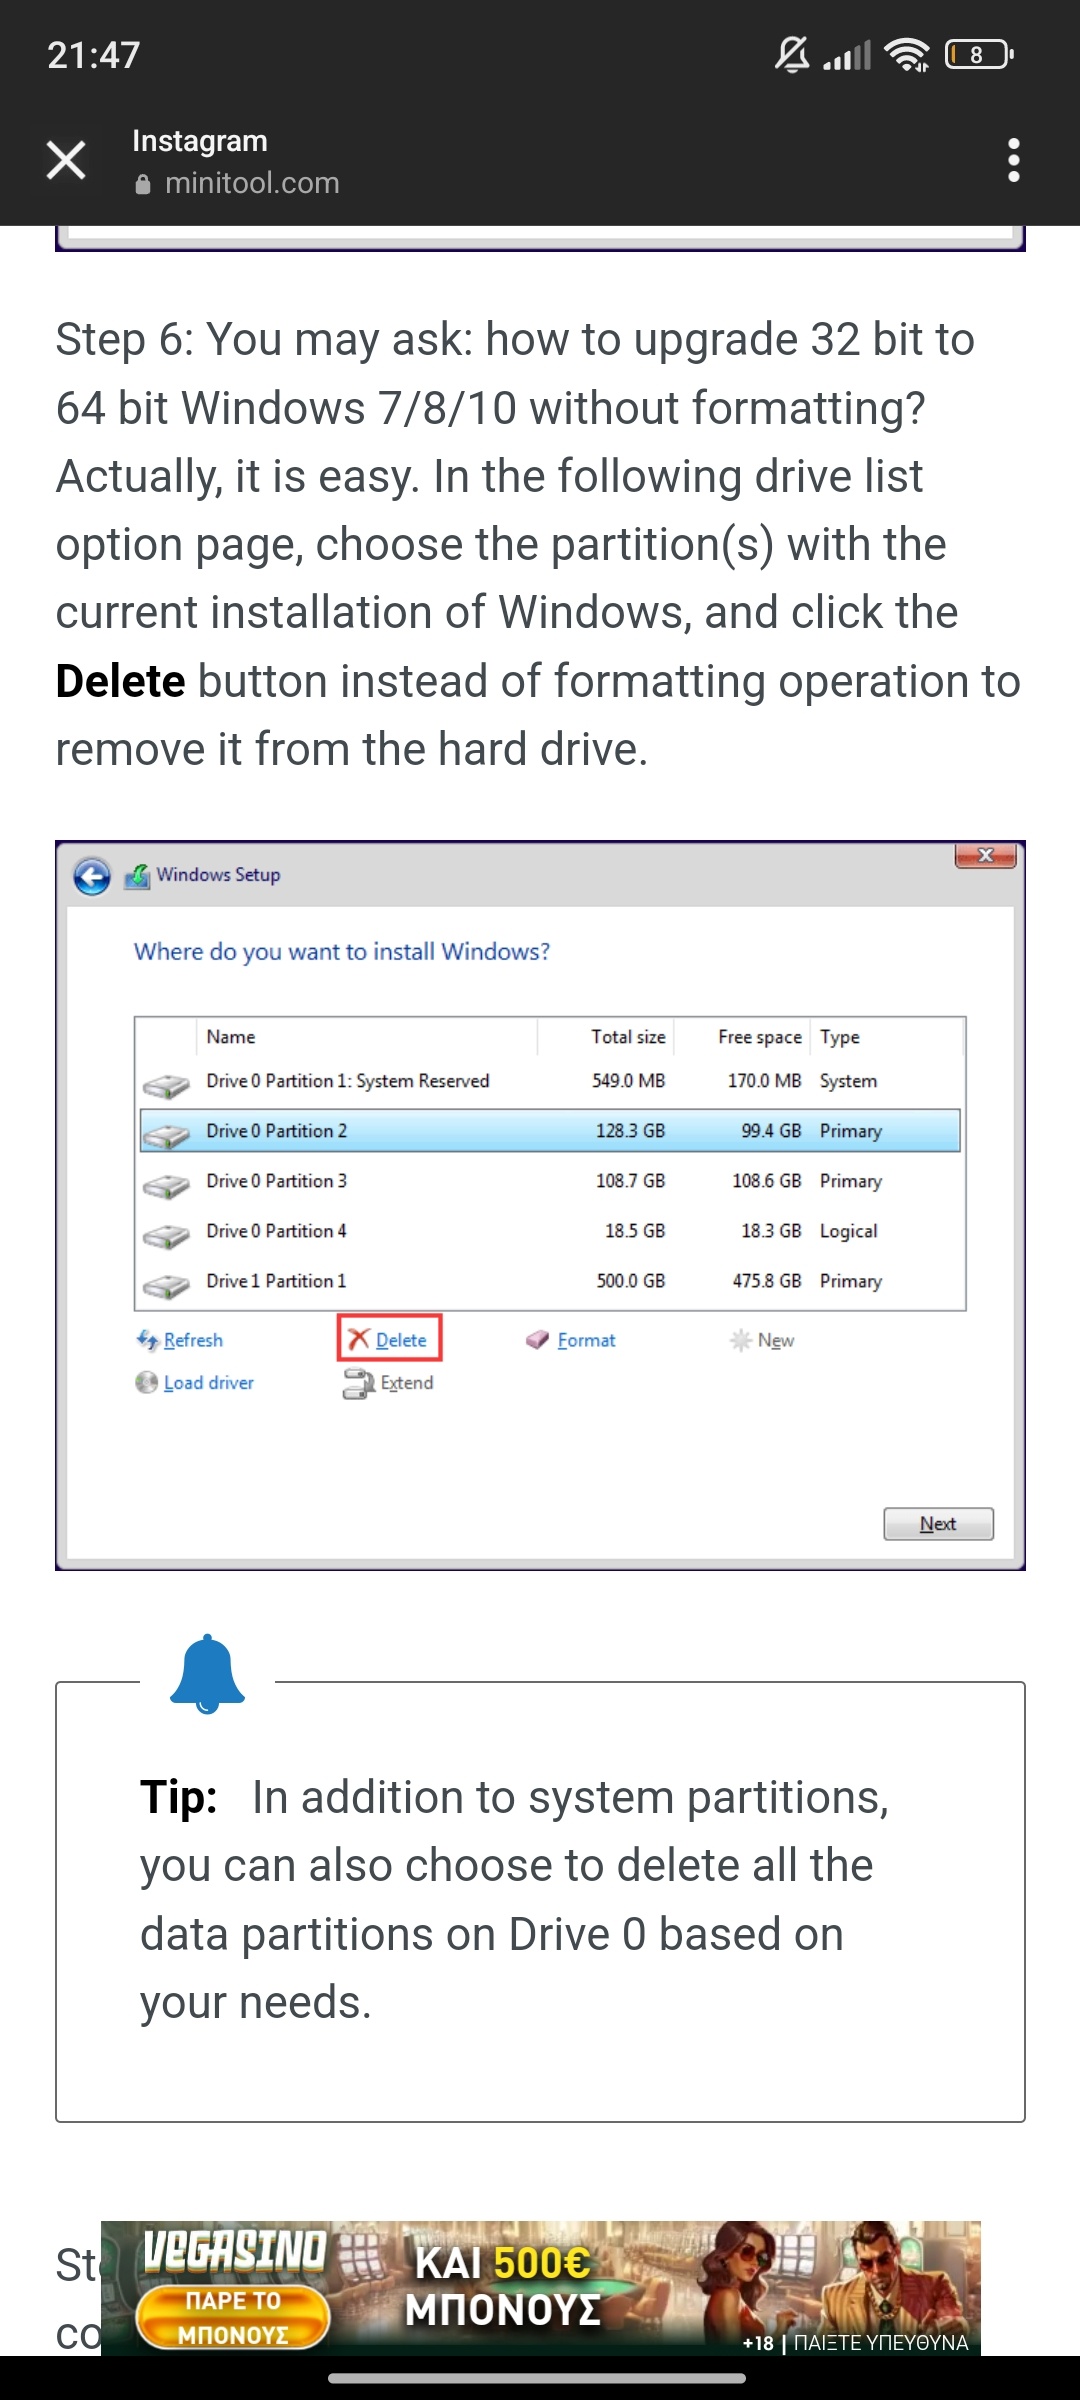The height and width of the screenshot is (2400, 1080).
Task: Click the Delete partition link
Action: tap(401, 1340)
